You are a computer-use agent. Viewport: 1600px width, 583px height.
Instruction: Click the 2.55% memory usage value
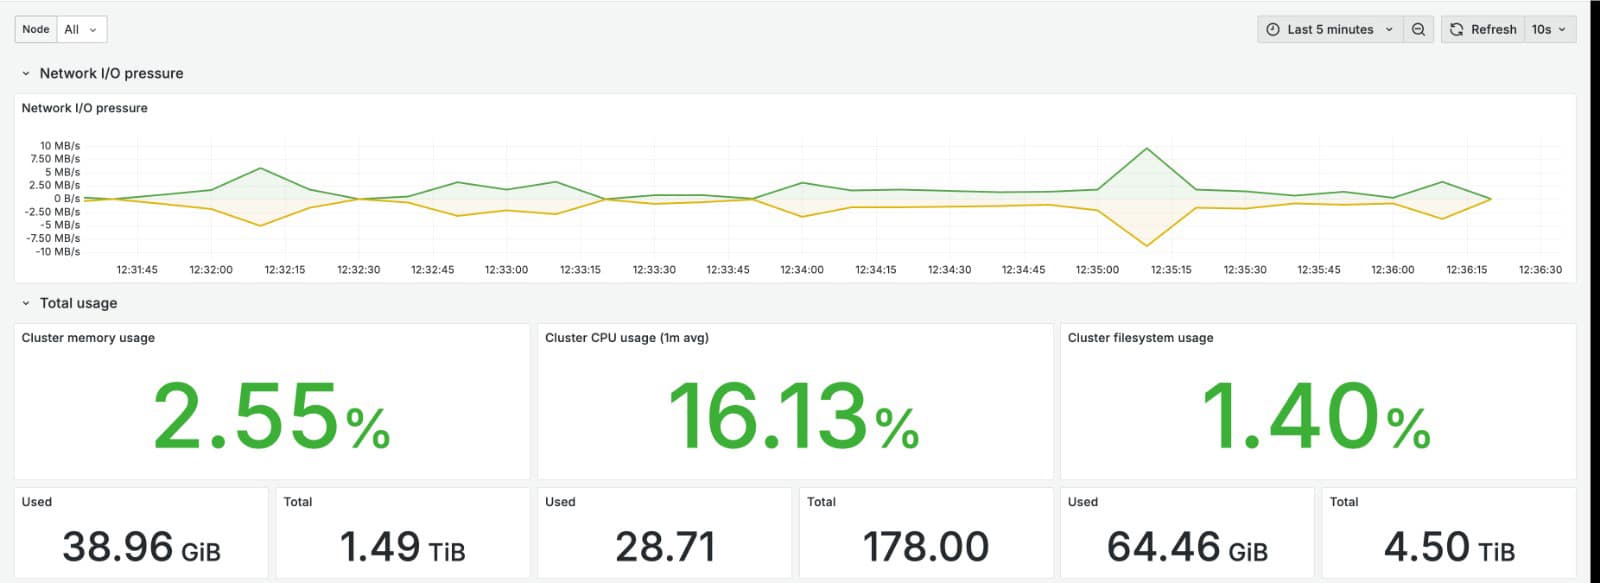click(271, 416)
